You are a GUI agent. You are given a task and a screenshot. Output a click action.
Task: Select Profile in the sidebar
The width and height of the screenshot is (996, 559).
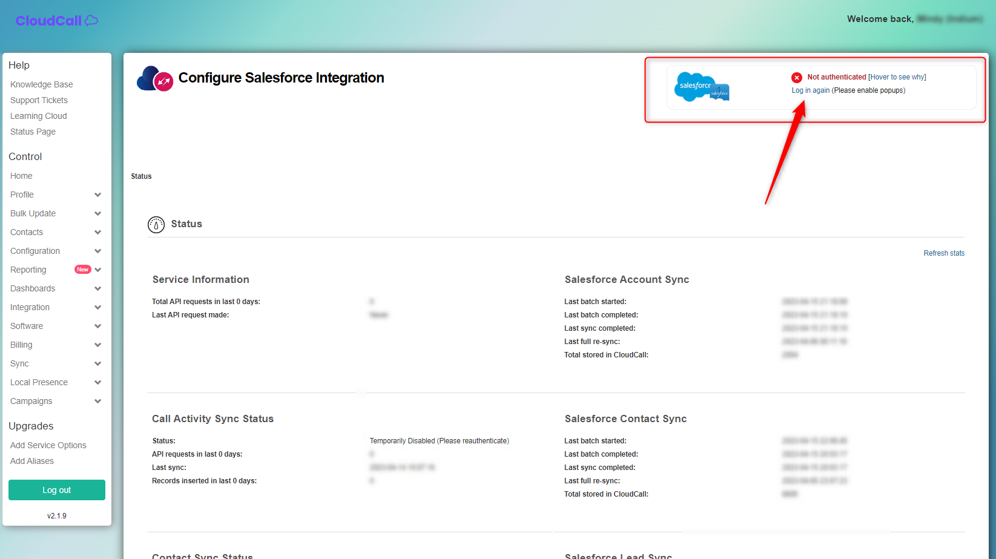(x=22, y=194)
